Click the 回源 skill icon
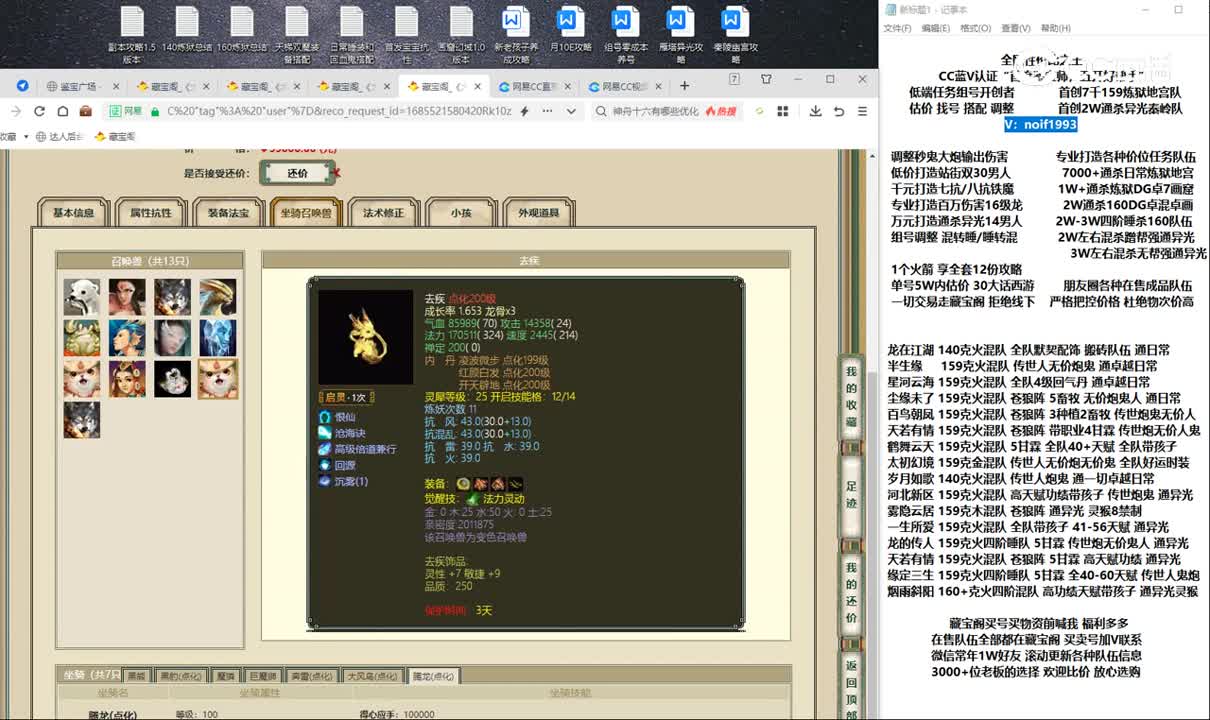The image size is (1210, 720). (x=325, y=465)
